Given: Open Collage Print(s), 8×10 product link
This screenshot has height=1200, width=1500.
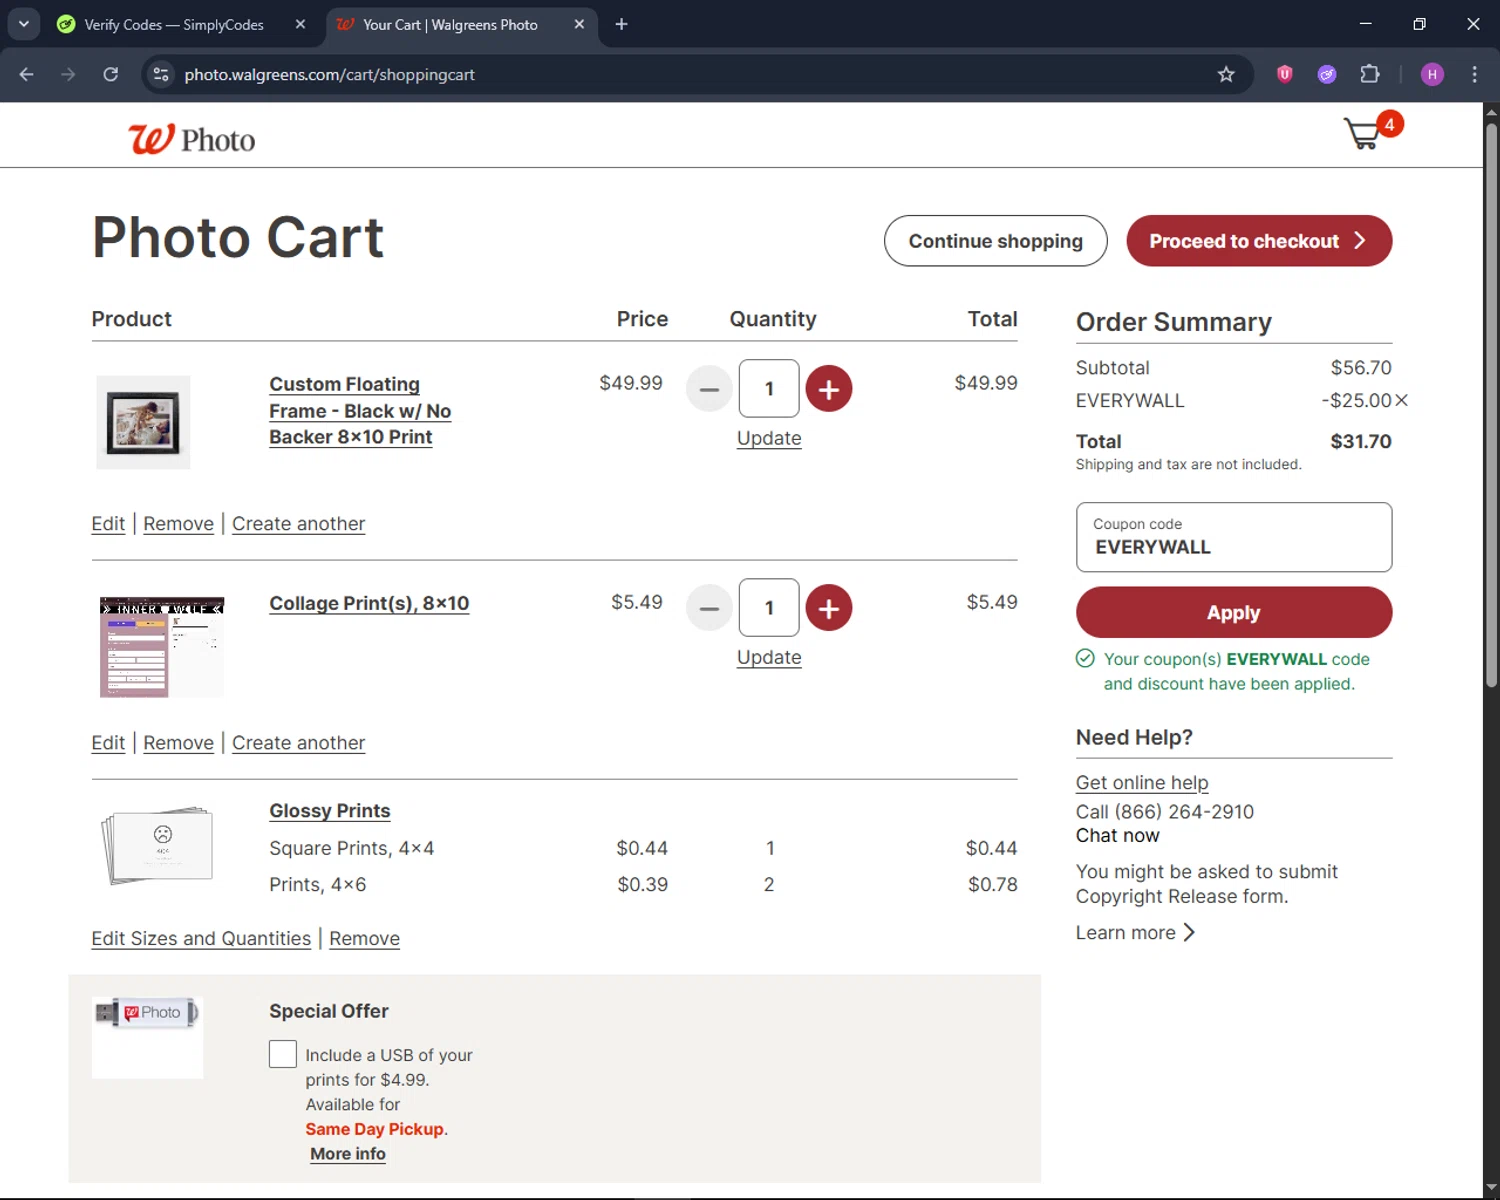Looking at the screenshot, I should [369, 603].
